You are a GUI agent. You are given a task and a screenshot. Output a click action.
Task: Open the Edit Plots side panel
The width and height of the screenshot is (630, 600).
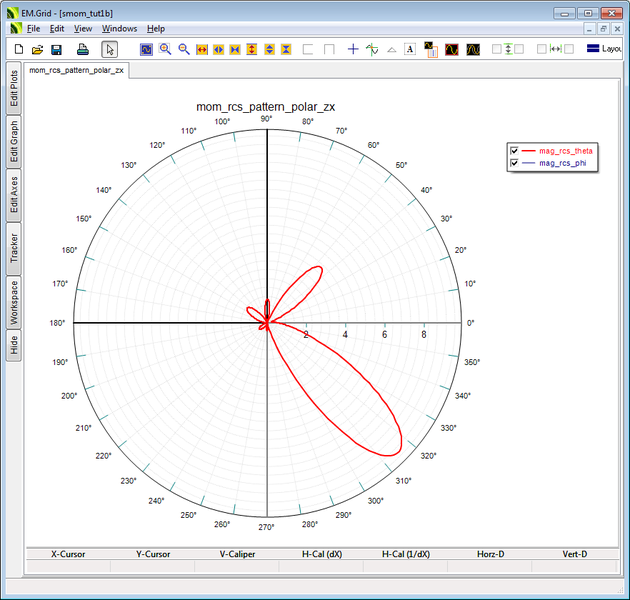point(14,88)
